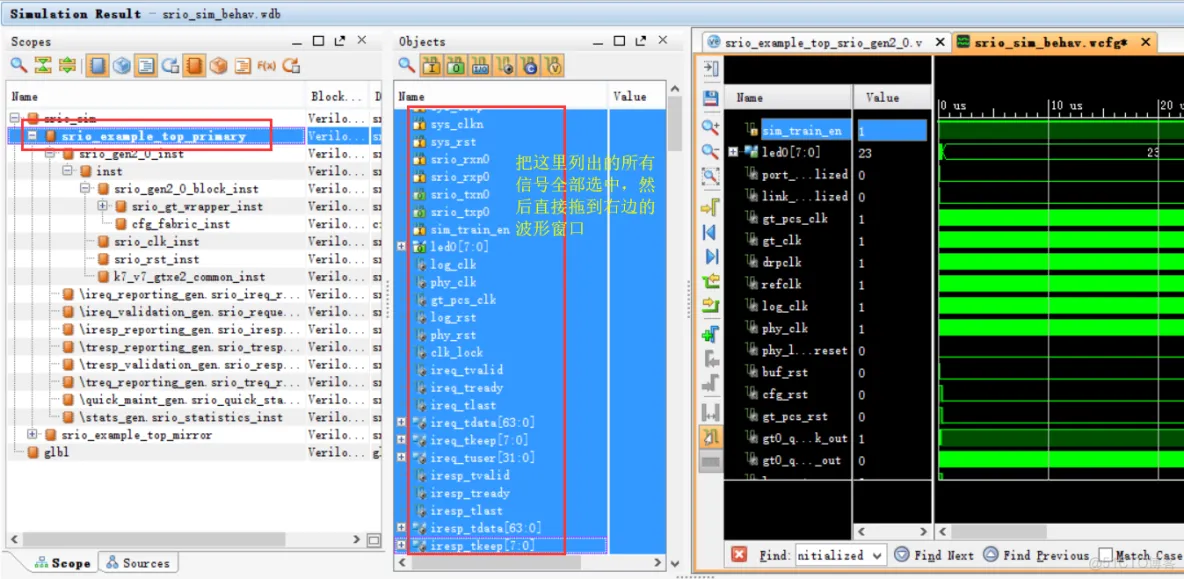Float the Scopes panel
The width and height of the screenshot is (1184, 579).
click(340, 41)
